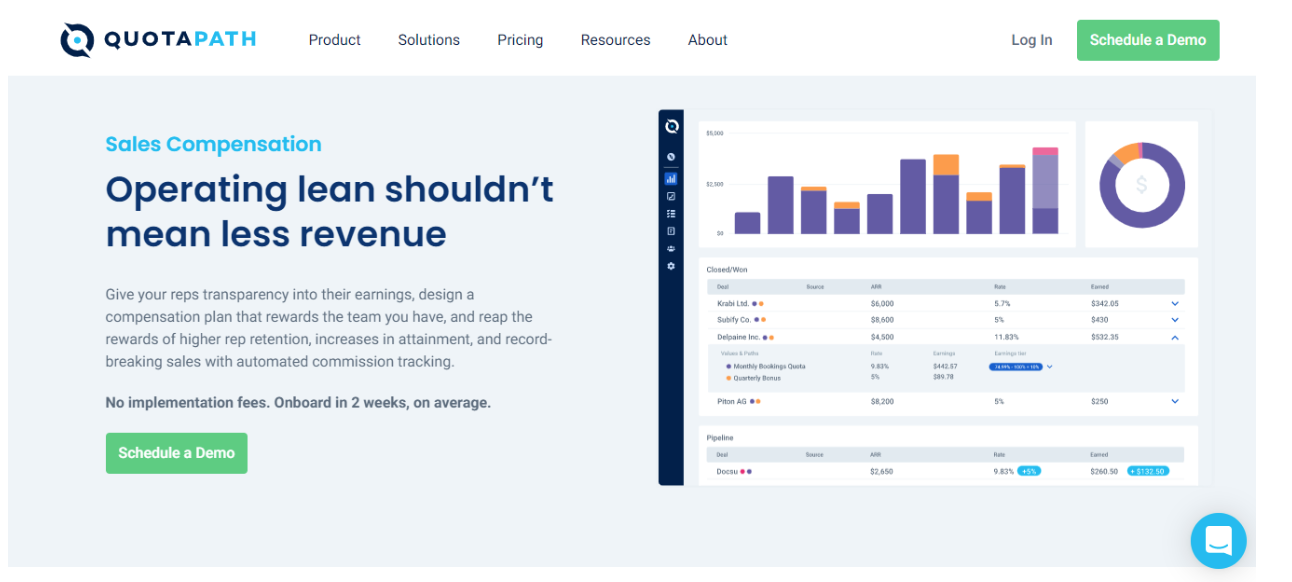1292x582 pixels.
Task: Click the +5% rate badge
Action: point(1029,471)
